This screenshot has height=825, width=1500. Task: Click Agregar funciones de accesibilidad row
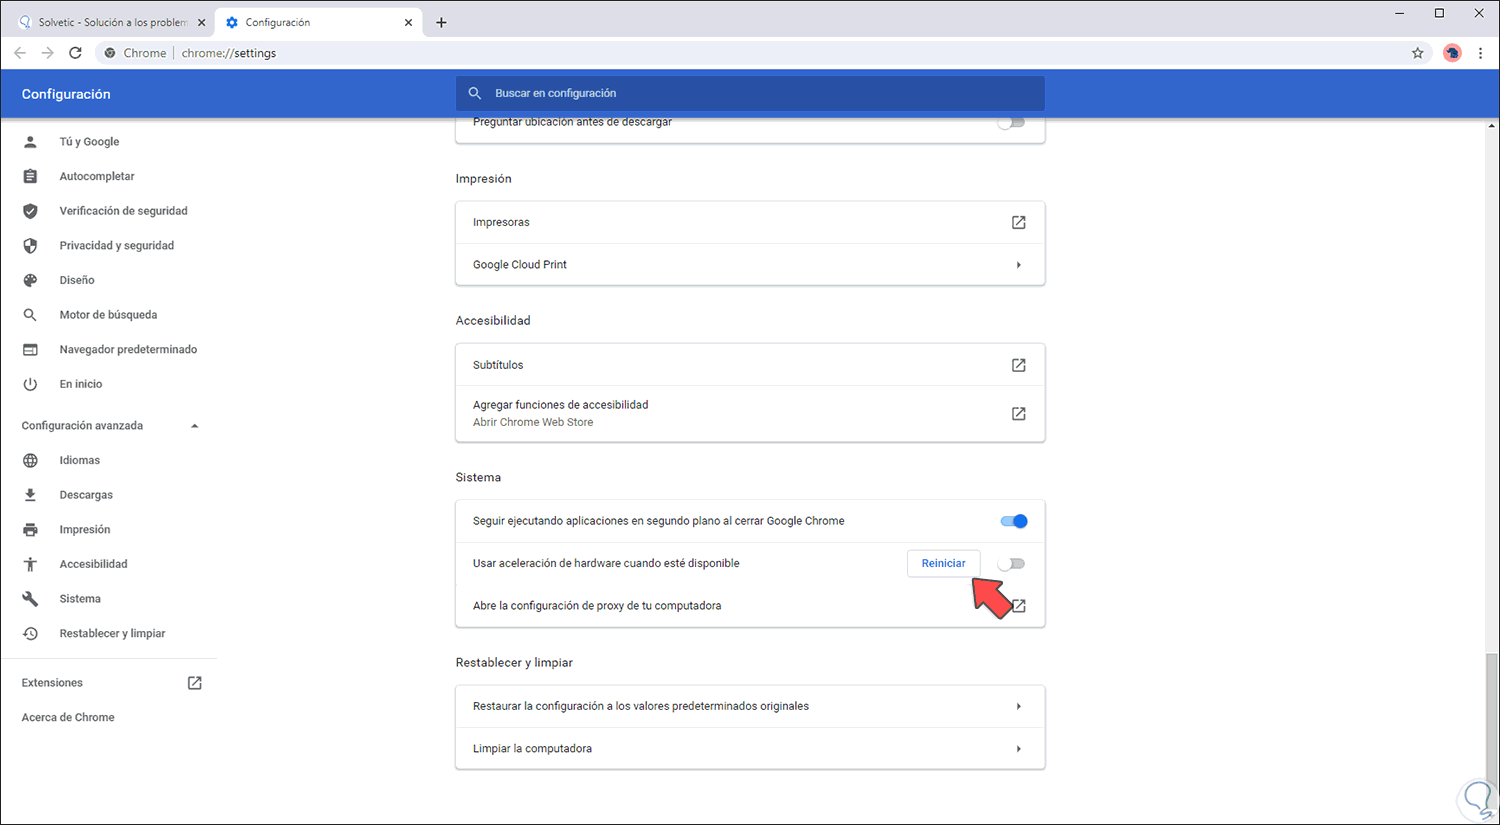point(750,413)
